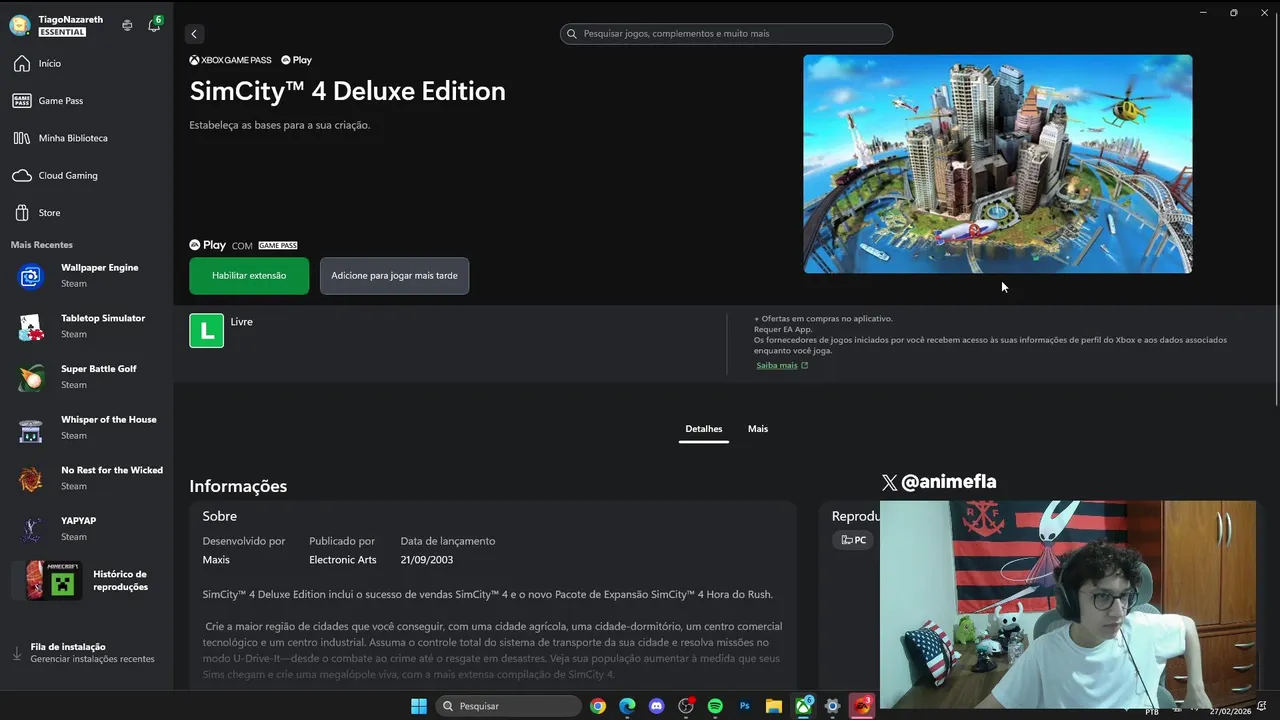Click the SimCity 4 cover artwork

click(997, 164)
